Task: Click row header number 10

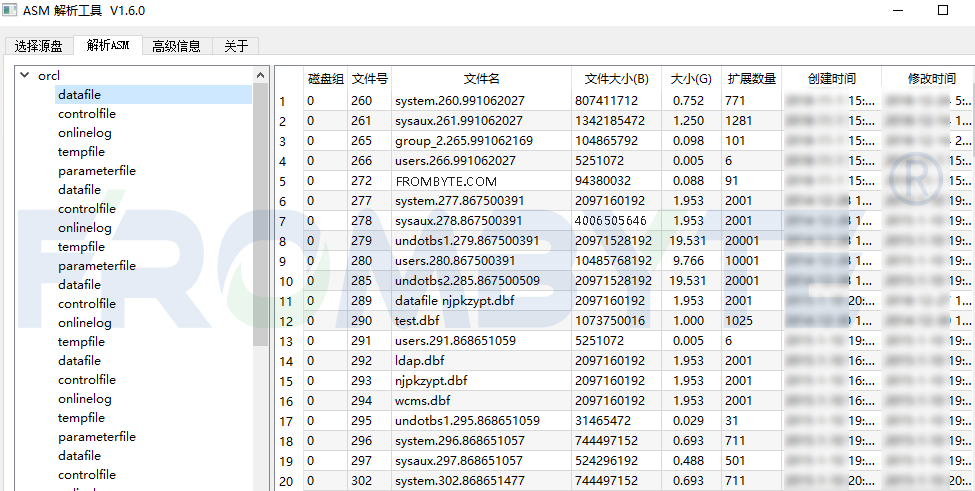Action: click(x=289, y=282)
